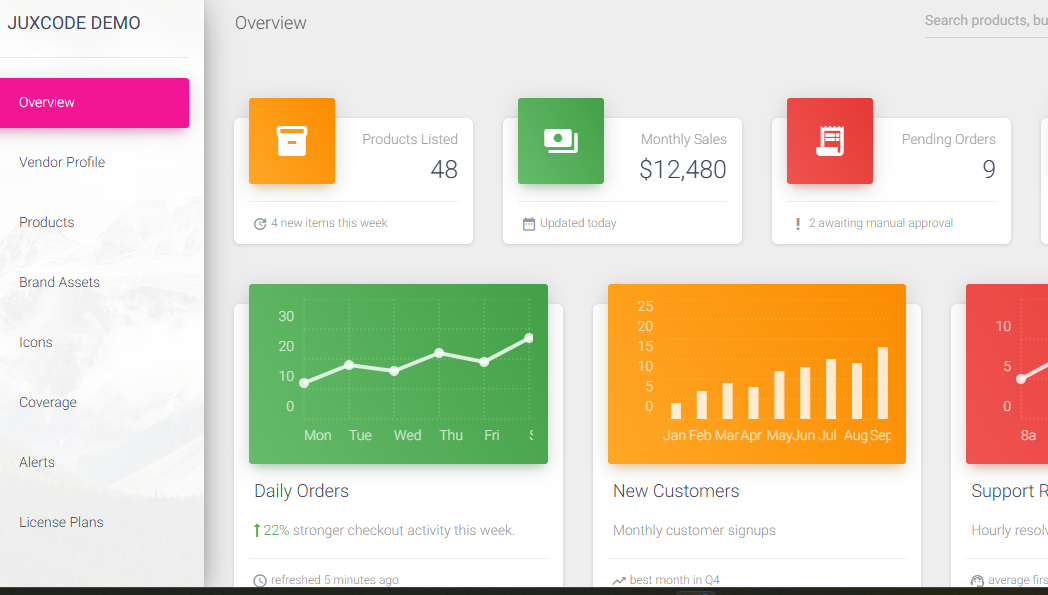Click the trending icon beside 'best month in Q4'
1048x595 pixels.
619,581
